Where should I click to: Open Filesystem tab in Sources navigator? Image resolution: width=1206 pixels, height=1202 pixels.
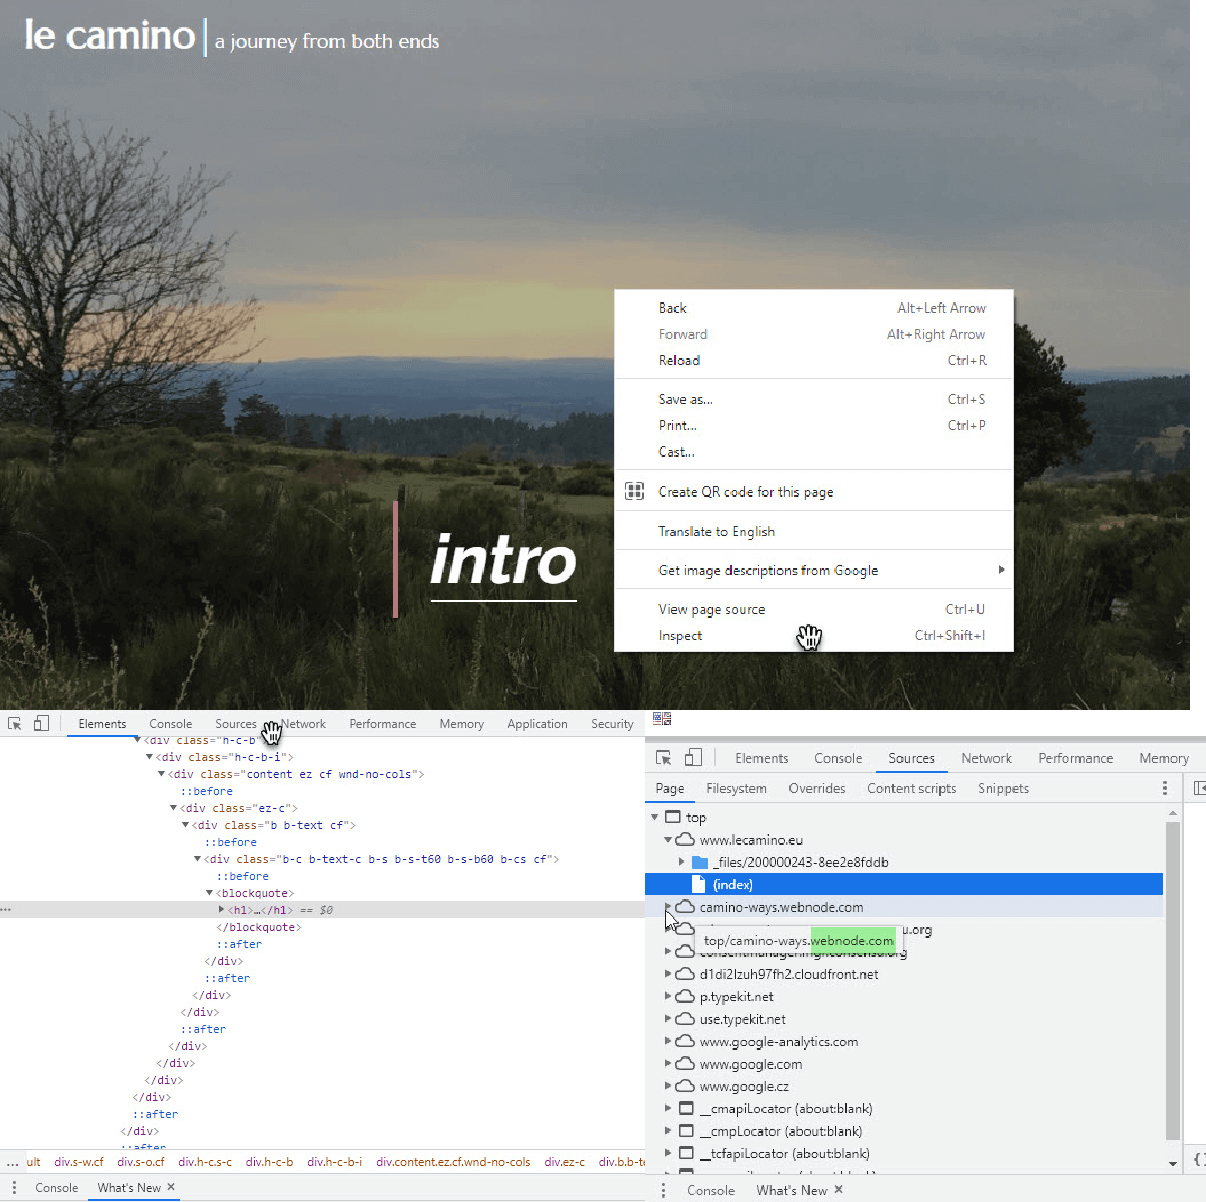click(736, 788)
